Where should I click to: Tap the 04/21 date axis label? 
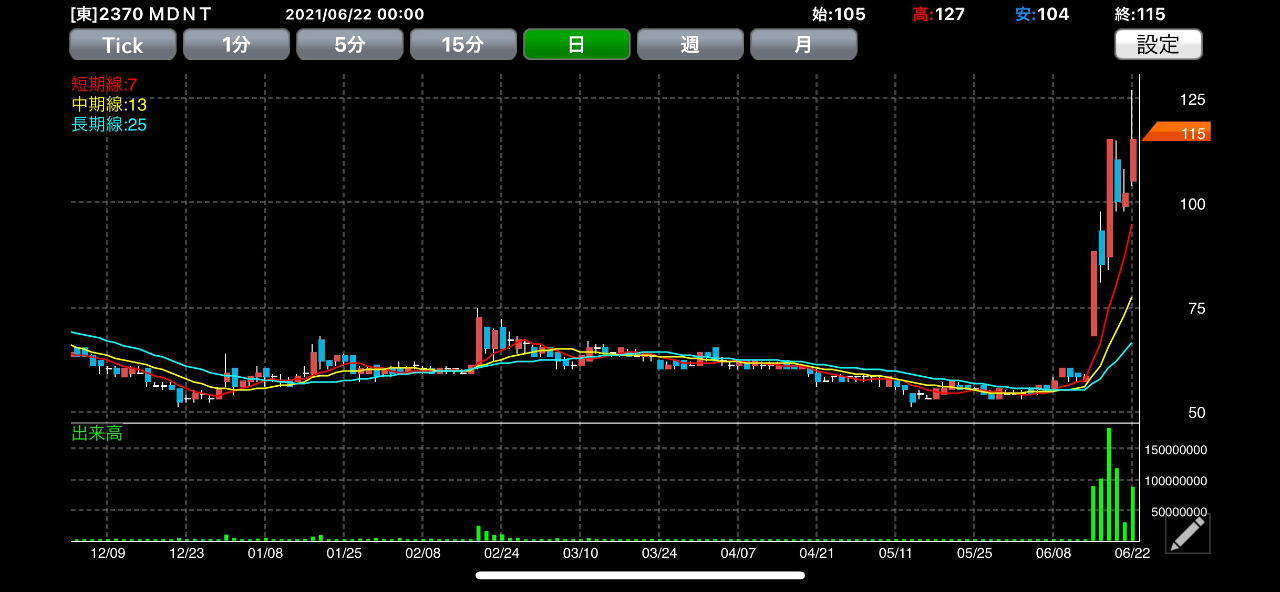(x=817, y=553)
